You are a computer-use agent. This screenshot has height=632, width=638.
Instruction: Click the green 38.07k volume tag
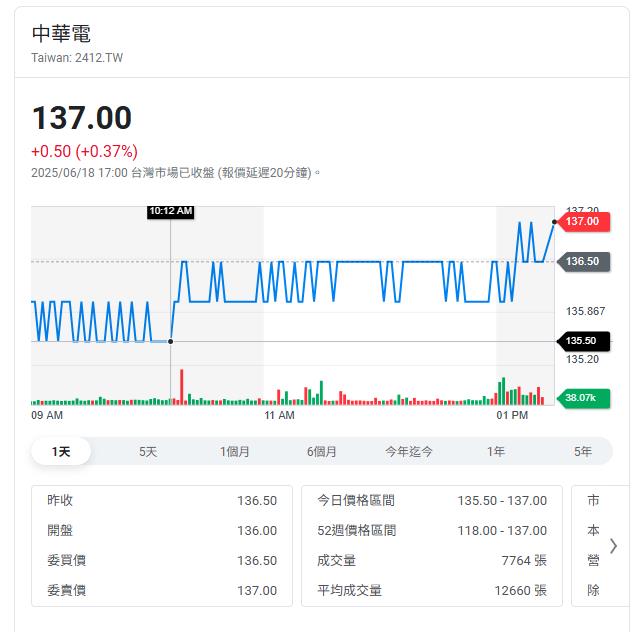pos(583,398)
